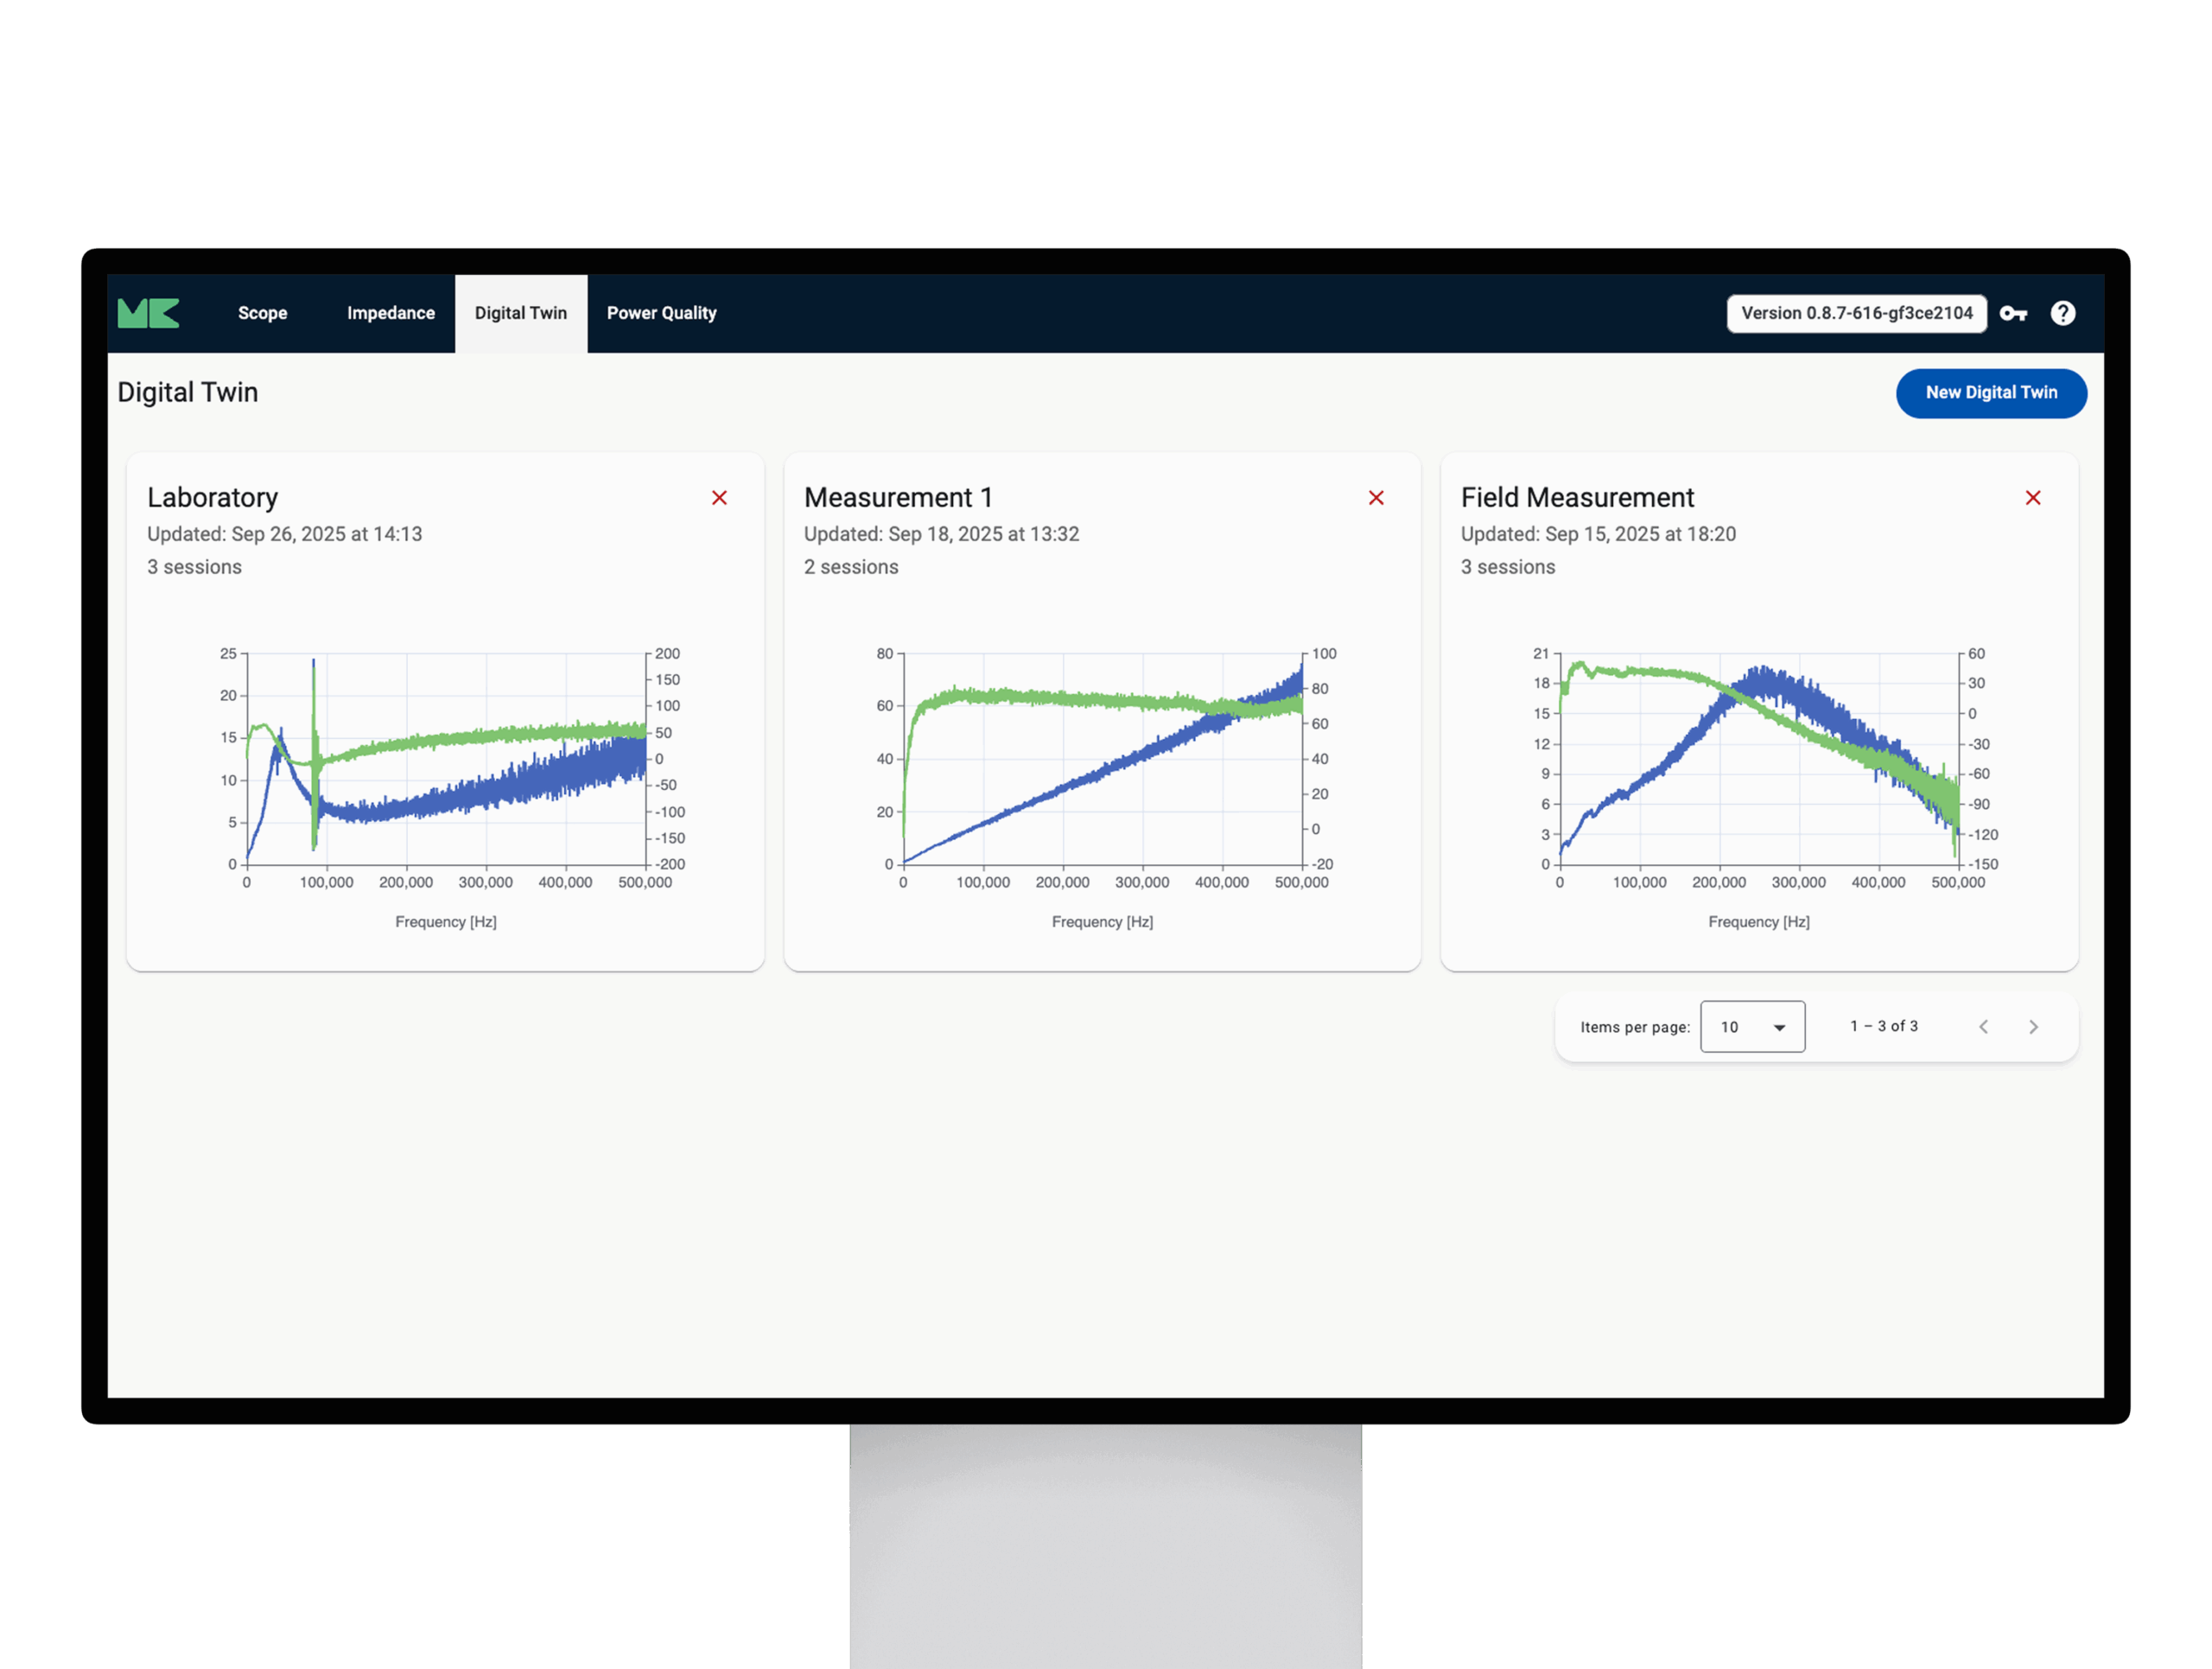Image resolution: width=2212 pixels, height=1669 pixels.
Task: Open the Items per page dropdown
Action: 1752,1027
